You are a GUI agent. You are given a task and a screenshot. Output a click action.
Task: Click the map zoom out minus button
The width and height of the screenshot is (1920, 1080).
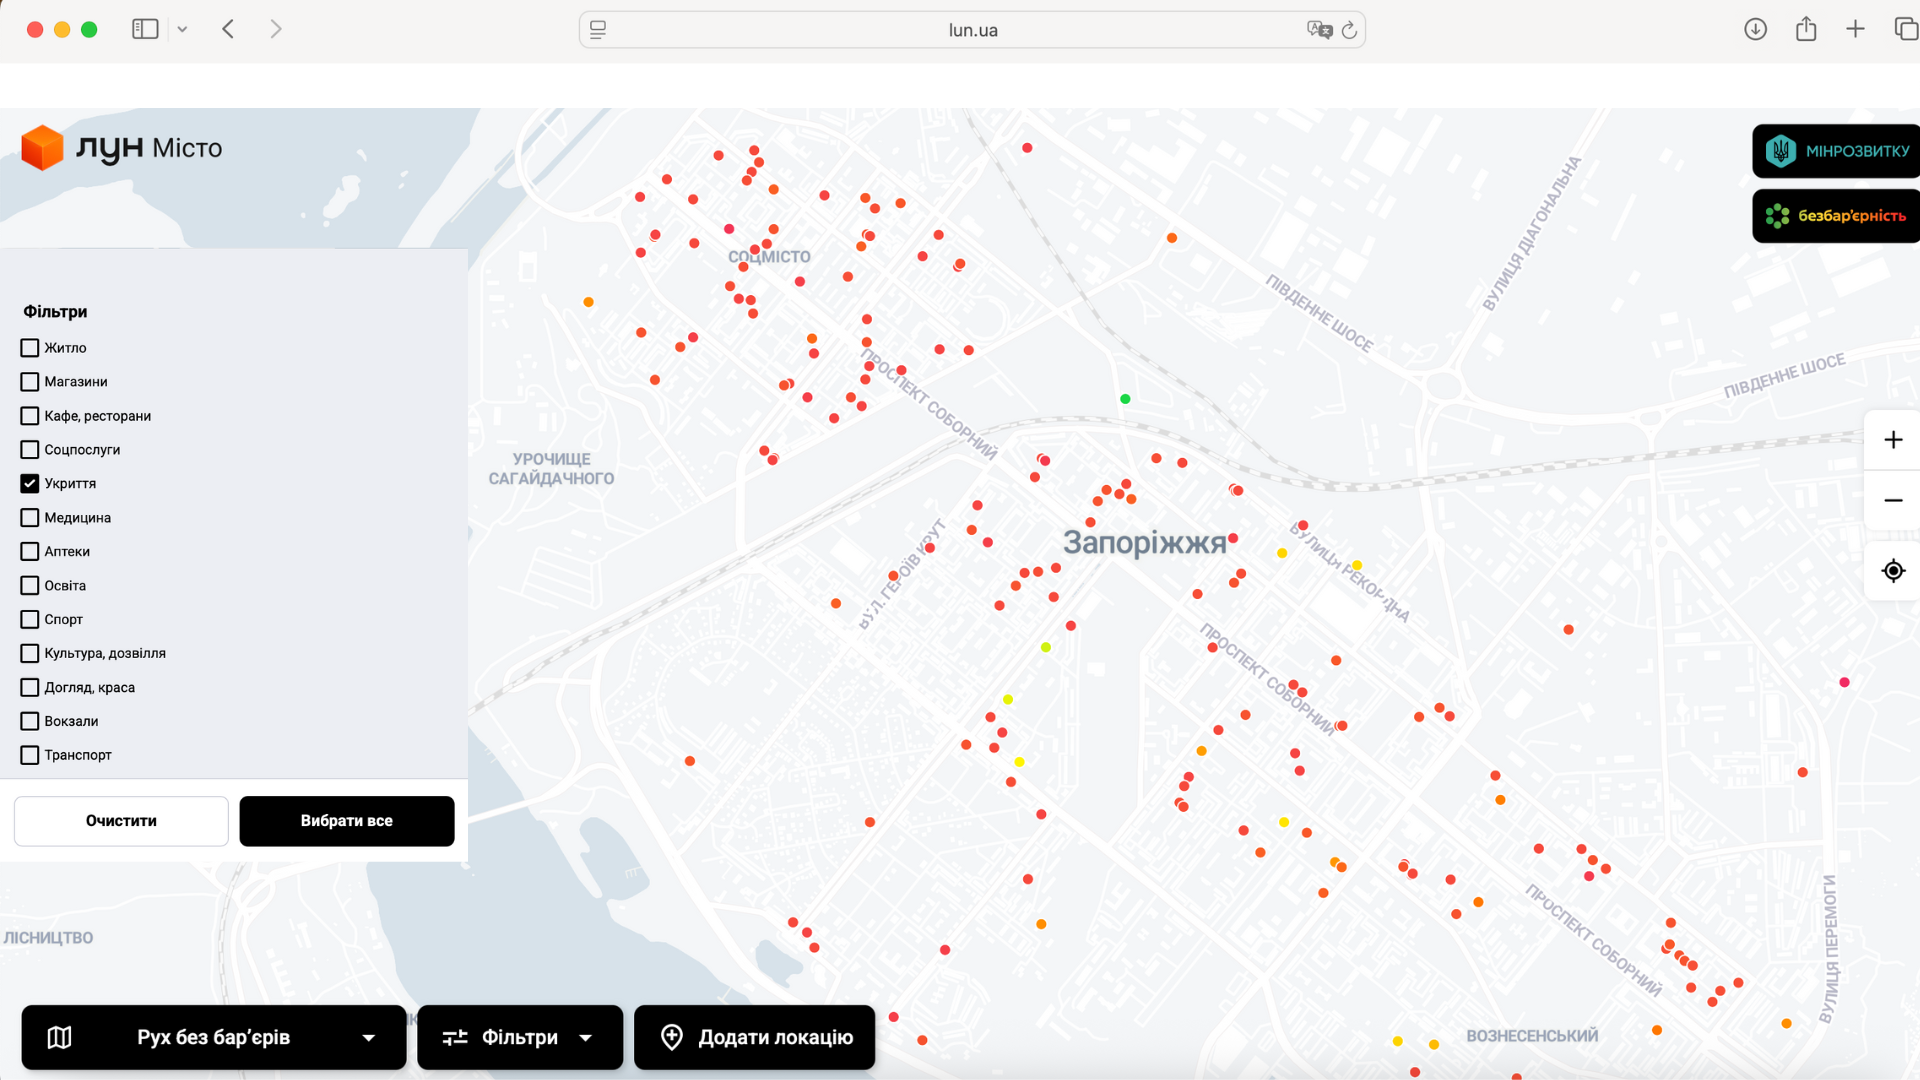(1892, 500)
